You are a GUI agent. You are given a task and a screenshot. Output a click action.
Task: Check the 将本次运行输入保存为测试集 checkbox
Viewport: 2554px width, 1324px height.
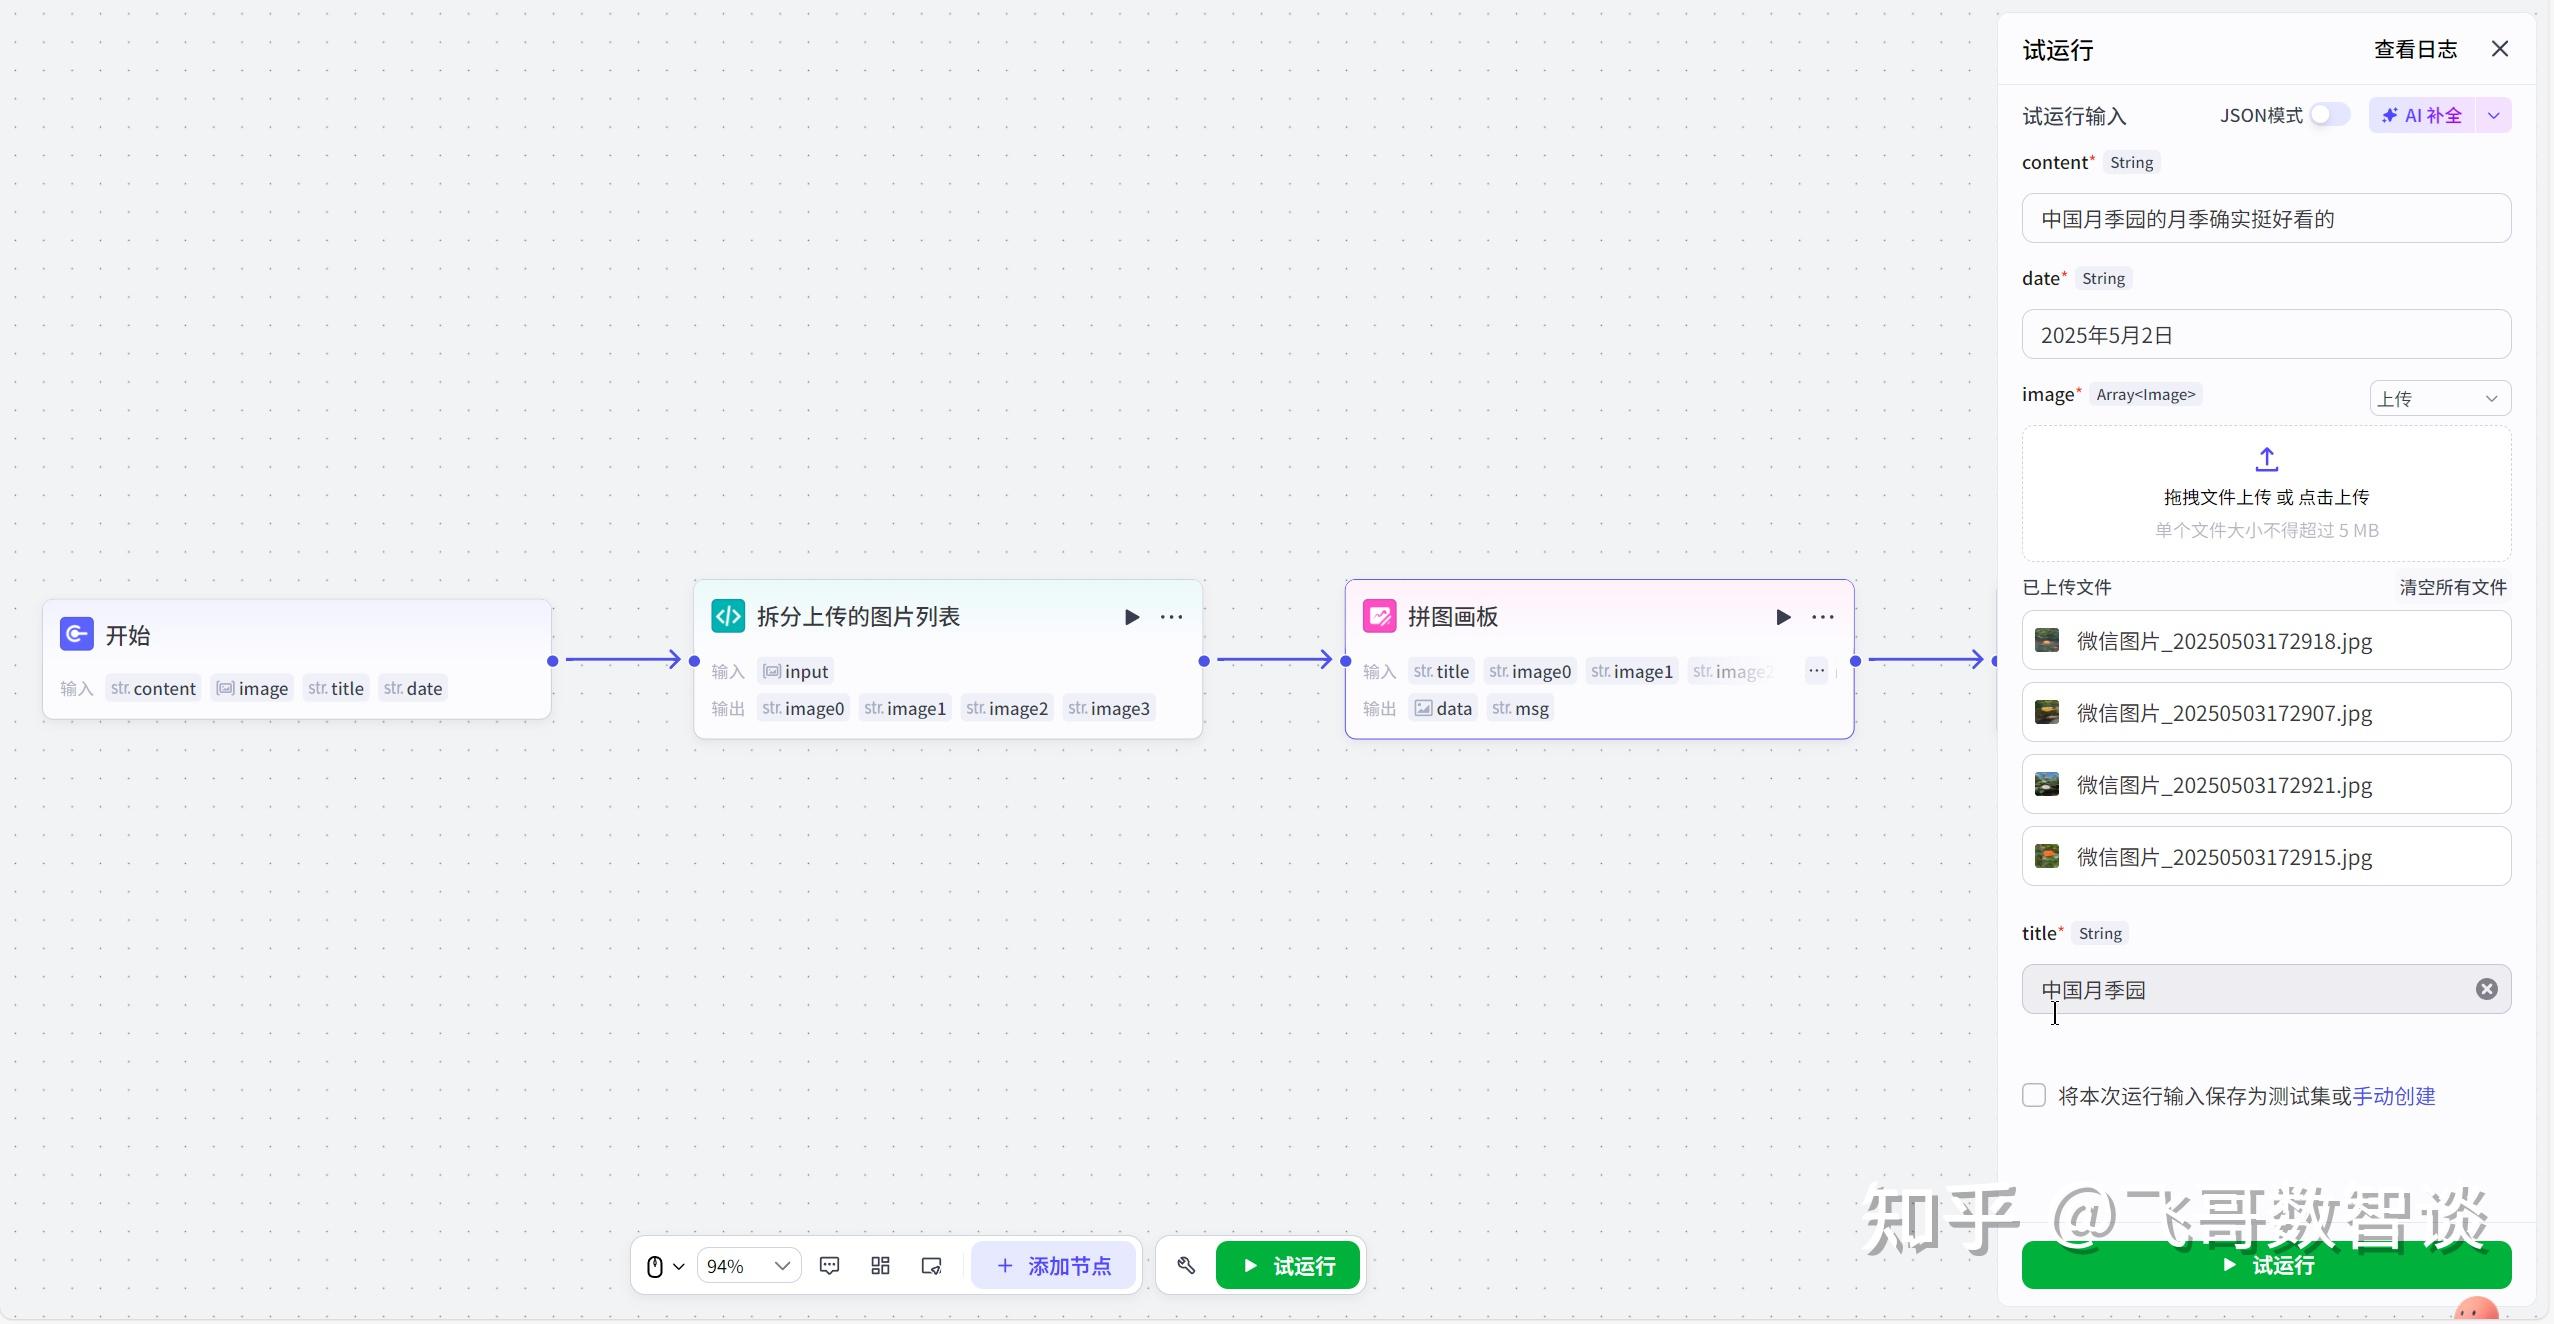pos(2035,1096)
